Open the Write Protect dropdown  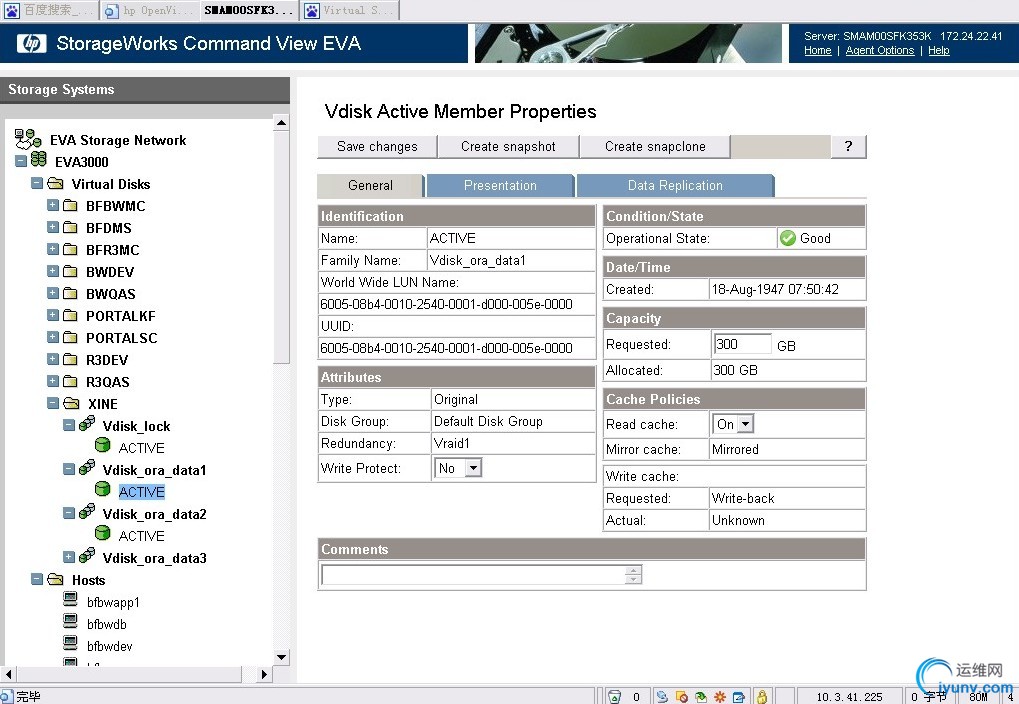pos(473,468)
